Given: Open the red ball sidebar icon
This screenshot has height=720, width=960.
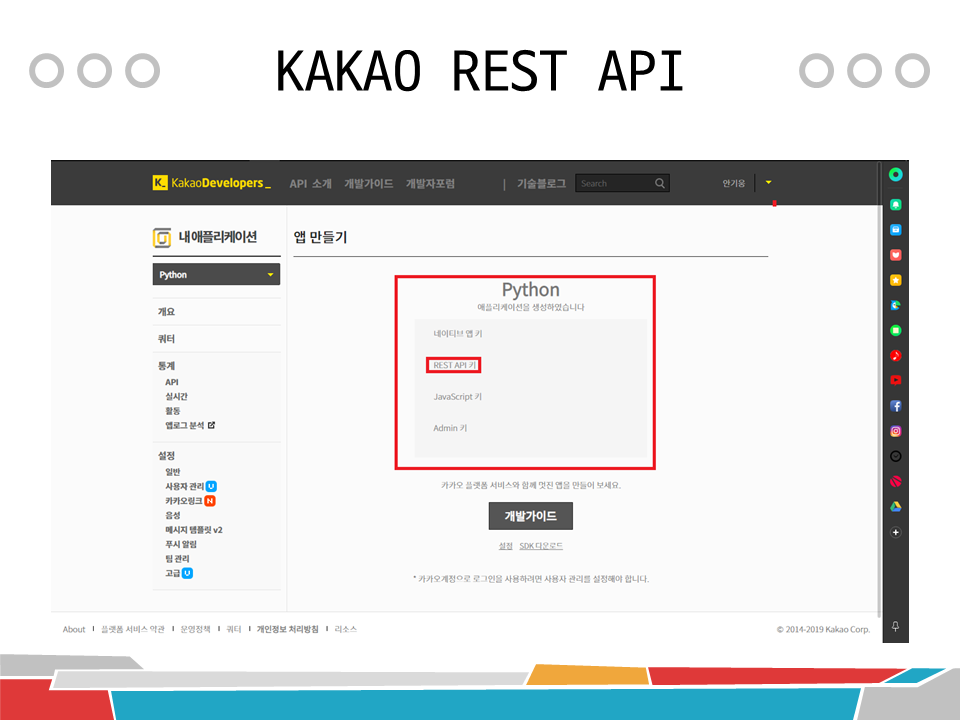Looking at the screenshot, I should 895,482.
